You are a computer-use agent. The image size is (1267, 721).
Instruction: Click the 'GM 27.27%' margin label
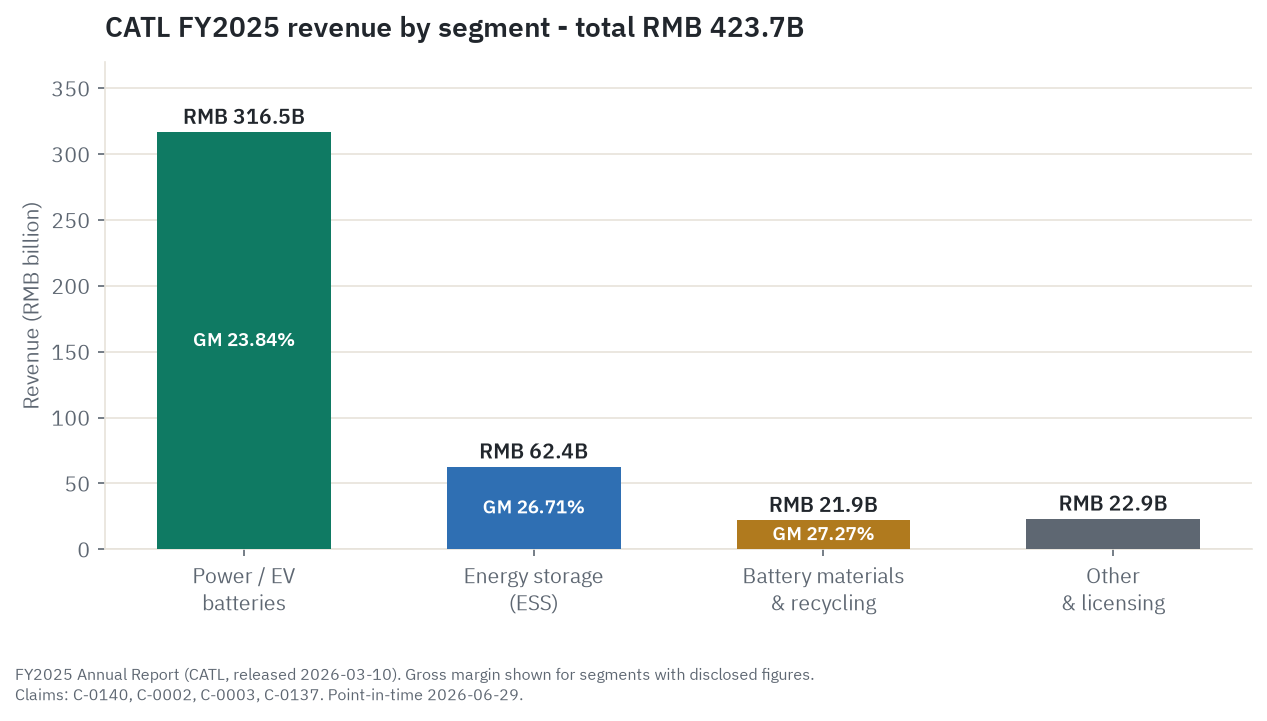click(823, 534)
